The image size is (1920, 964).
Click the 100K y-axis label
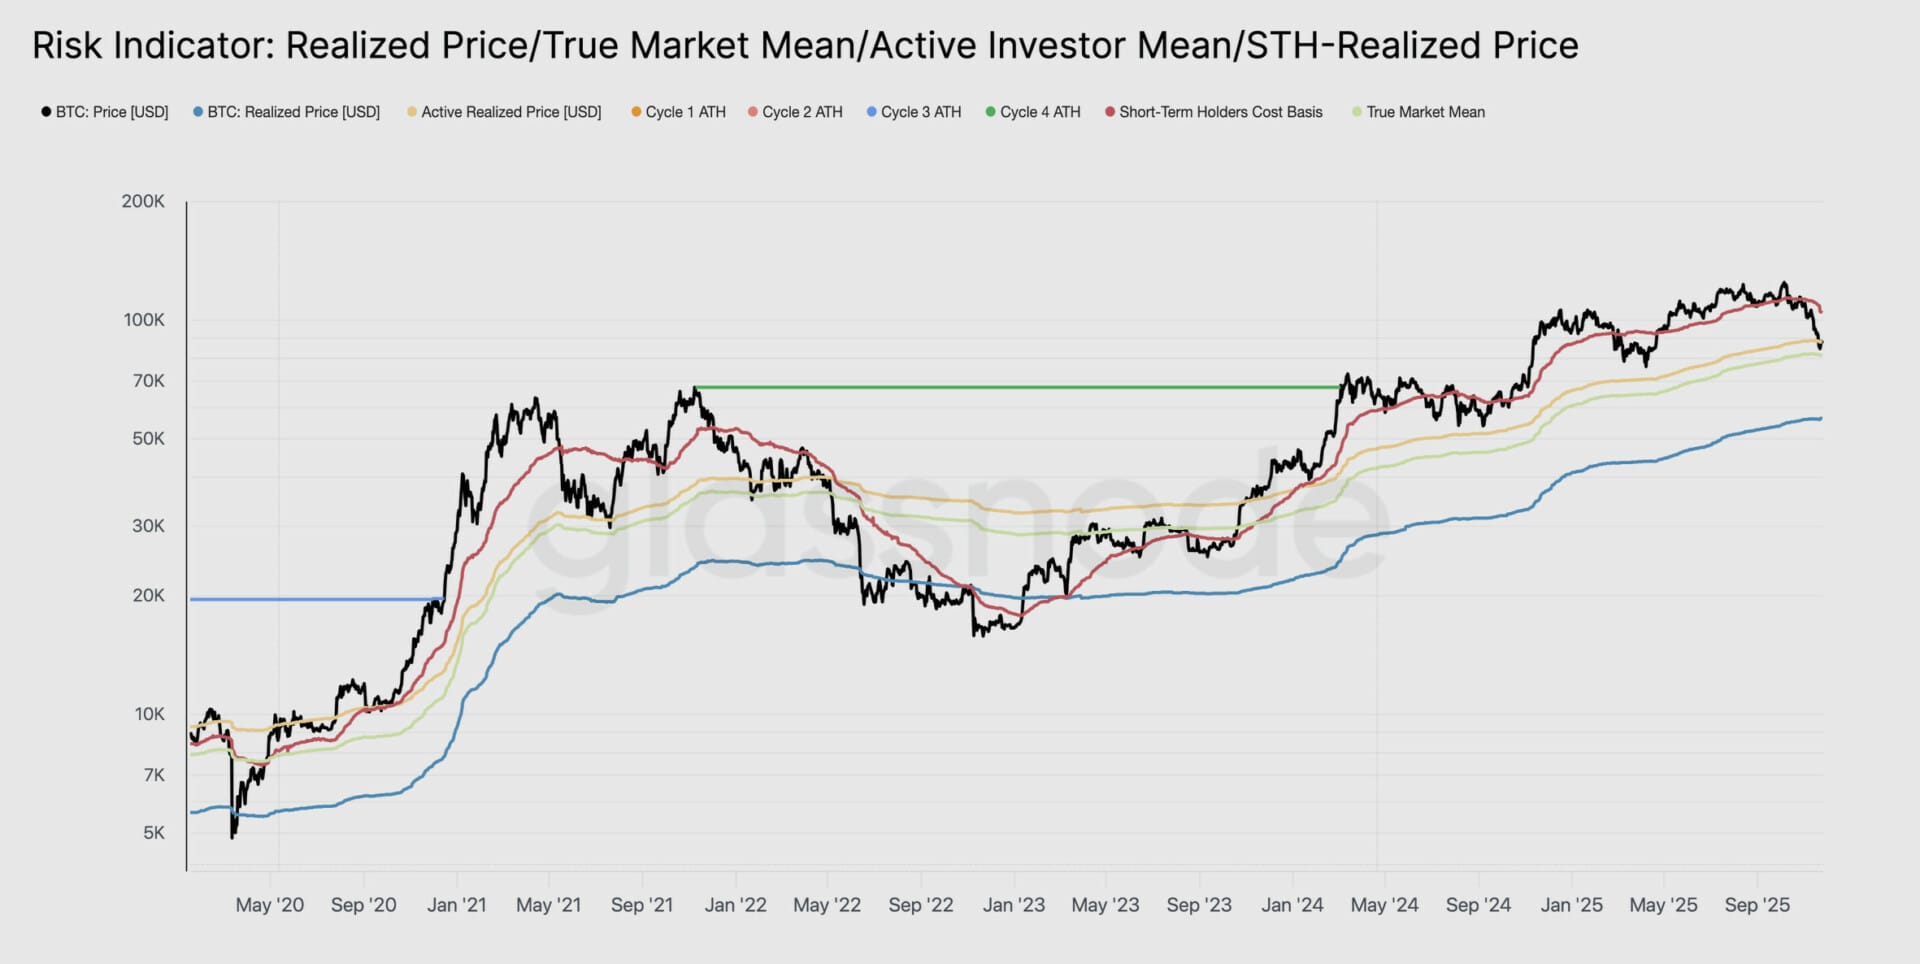click(x=144, y=320)
